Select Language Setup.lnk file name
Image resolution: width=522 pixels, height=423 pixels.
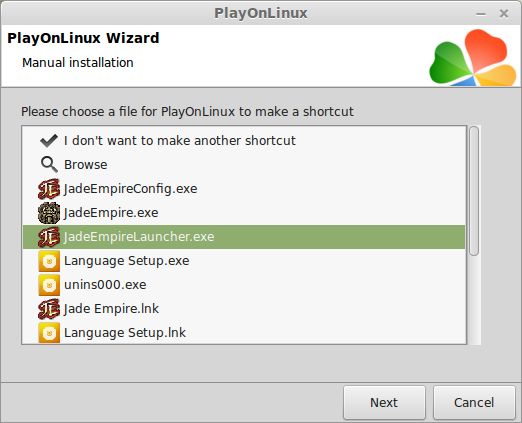(125, 333)
